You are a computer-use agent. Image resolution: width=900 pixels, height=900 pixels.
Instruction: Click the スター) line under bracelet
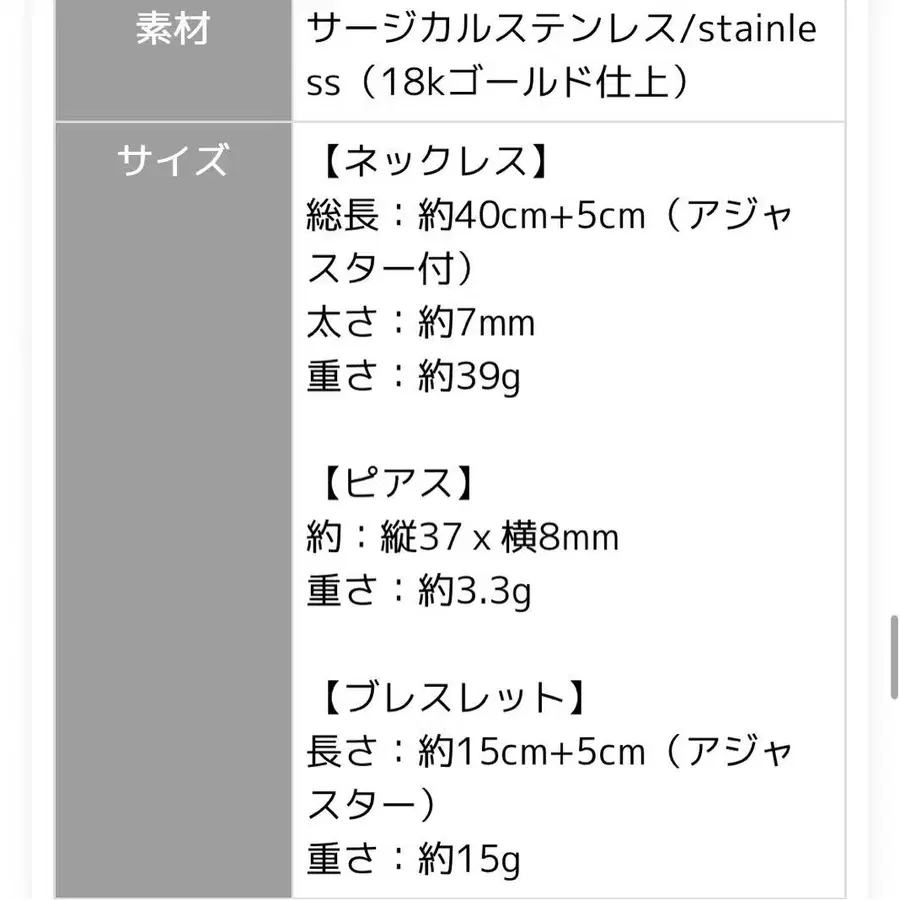(x=372, y=806)
